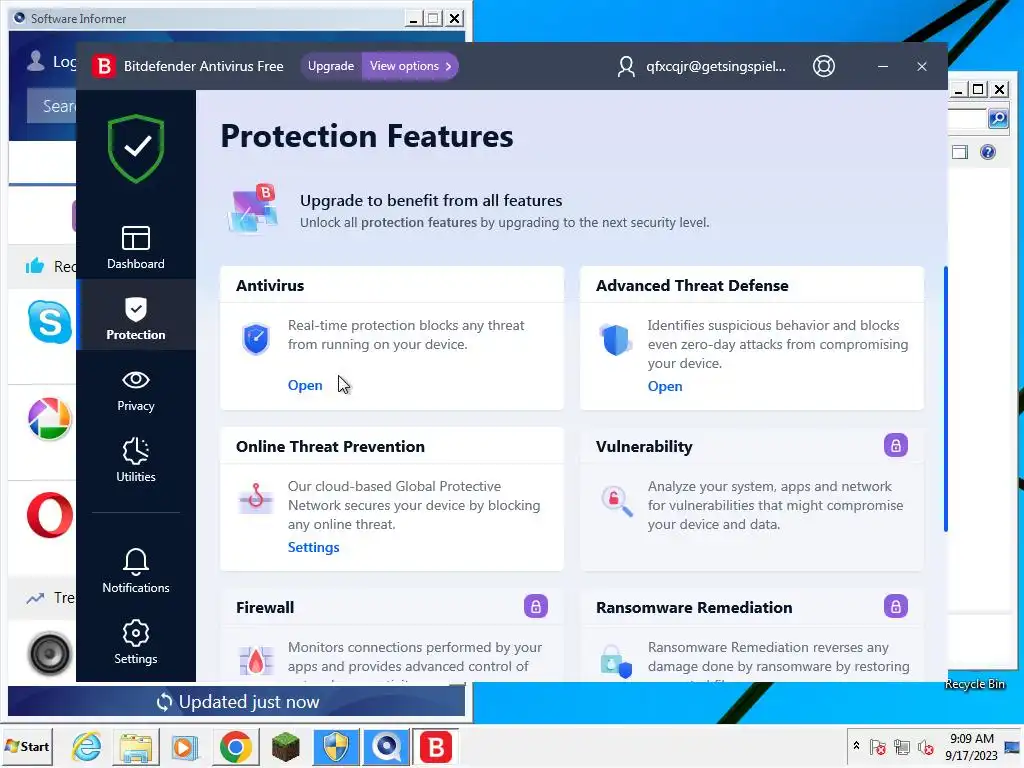Select the Protection sidebar item
The height and width of the screenshot is (768, 1024).
click(x=136, y=318)
